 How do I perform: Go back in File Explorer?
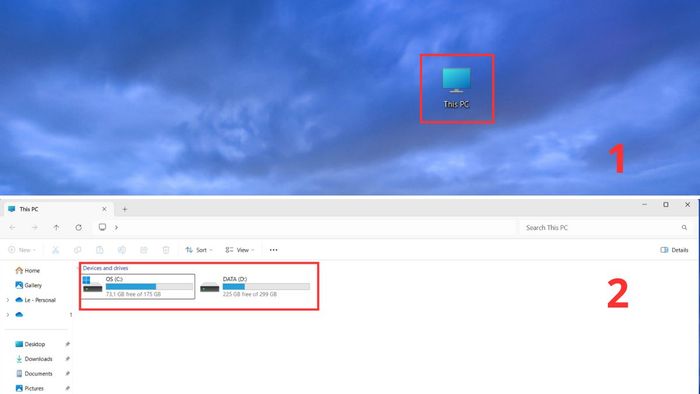tap(12, 228)
